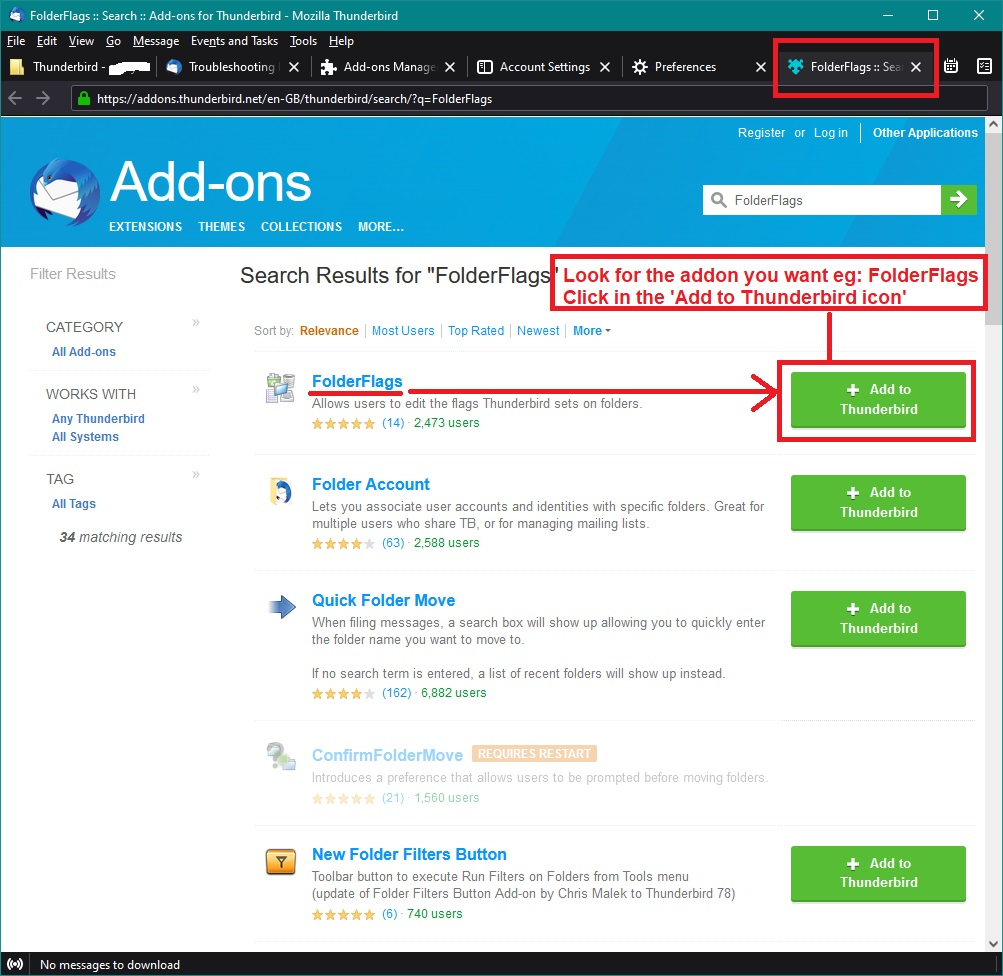Image resolution: width=1003 pixels, height=976 pixels.
Task: Click the online status icon in status bar
Action: coord(15,964)
